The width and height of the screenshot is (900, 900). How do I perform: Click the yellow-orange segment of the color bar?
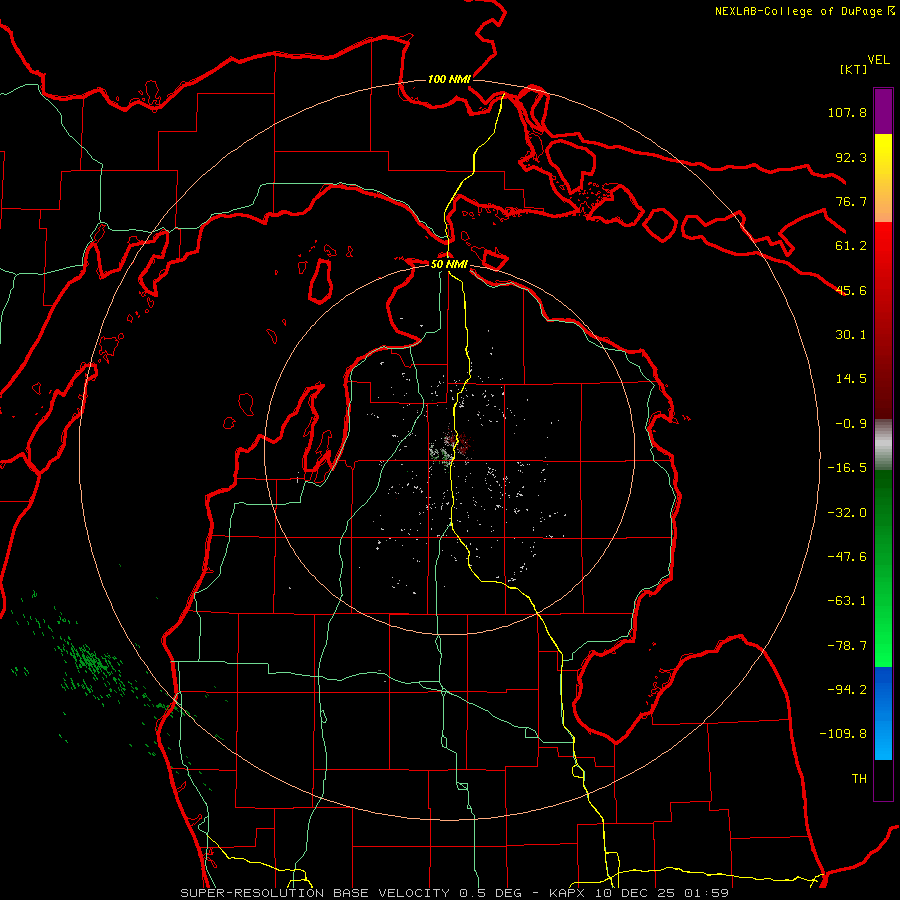[883, 178]
